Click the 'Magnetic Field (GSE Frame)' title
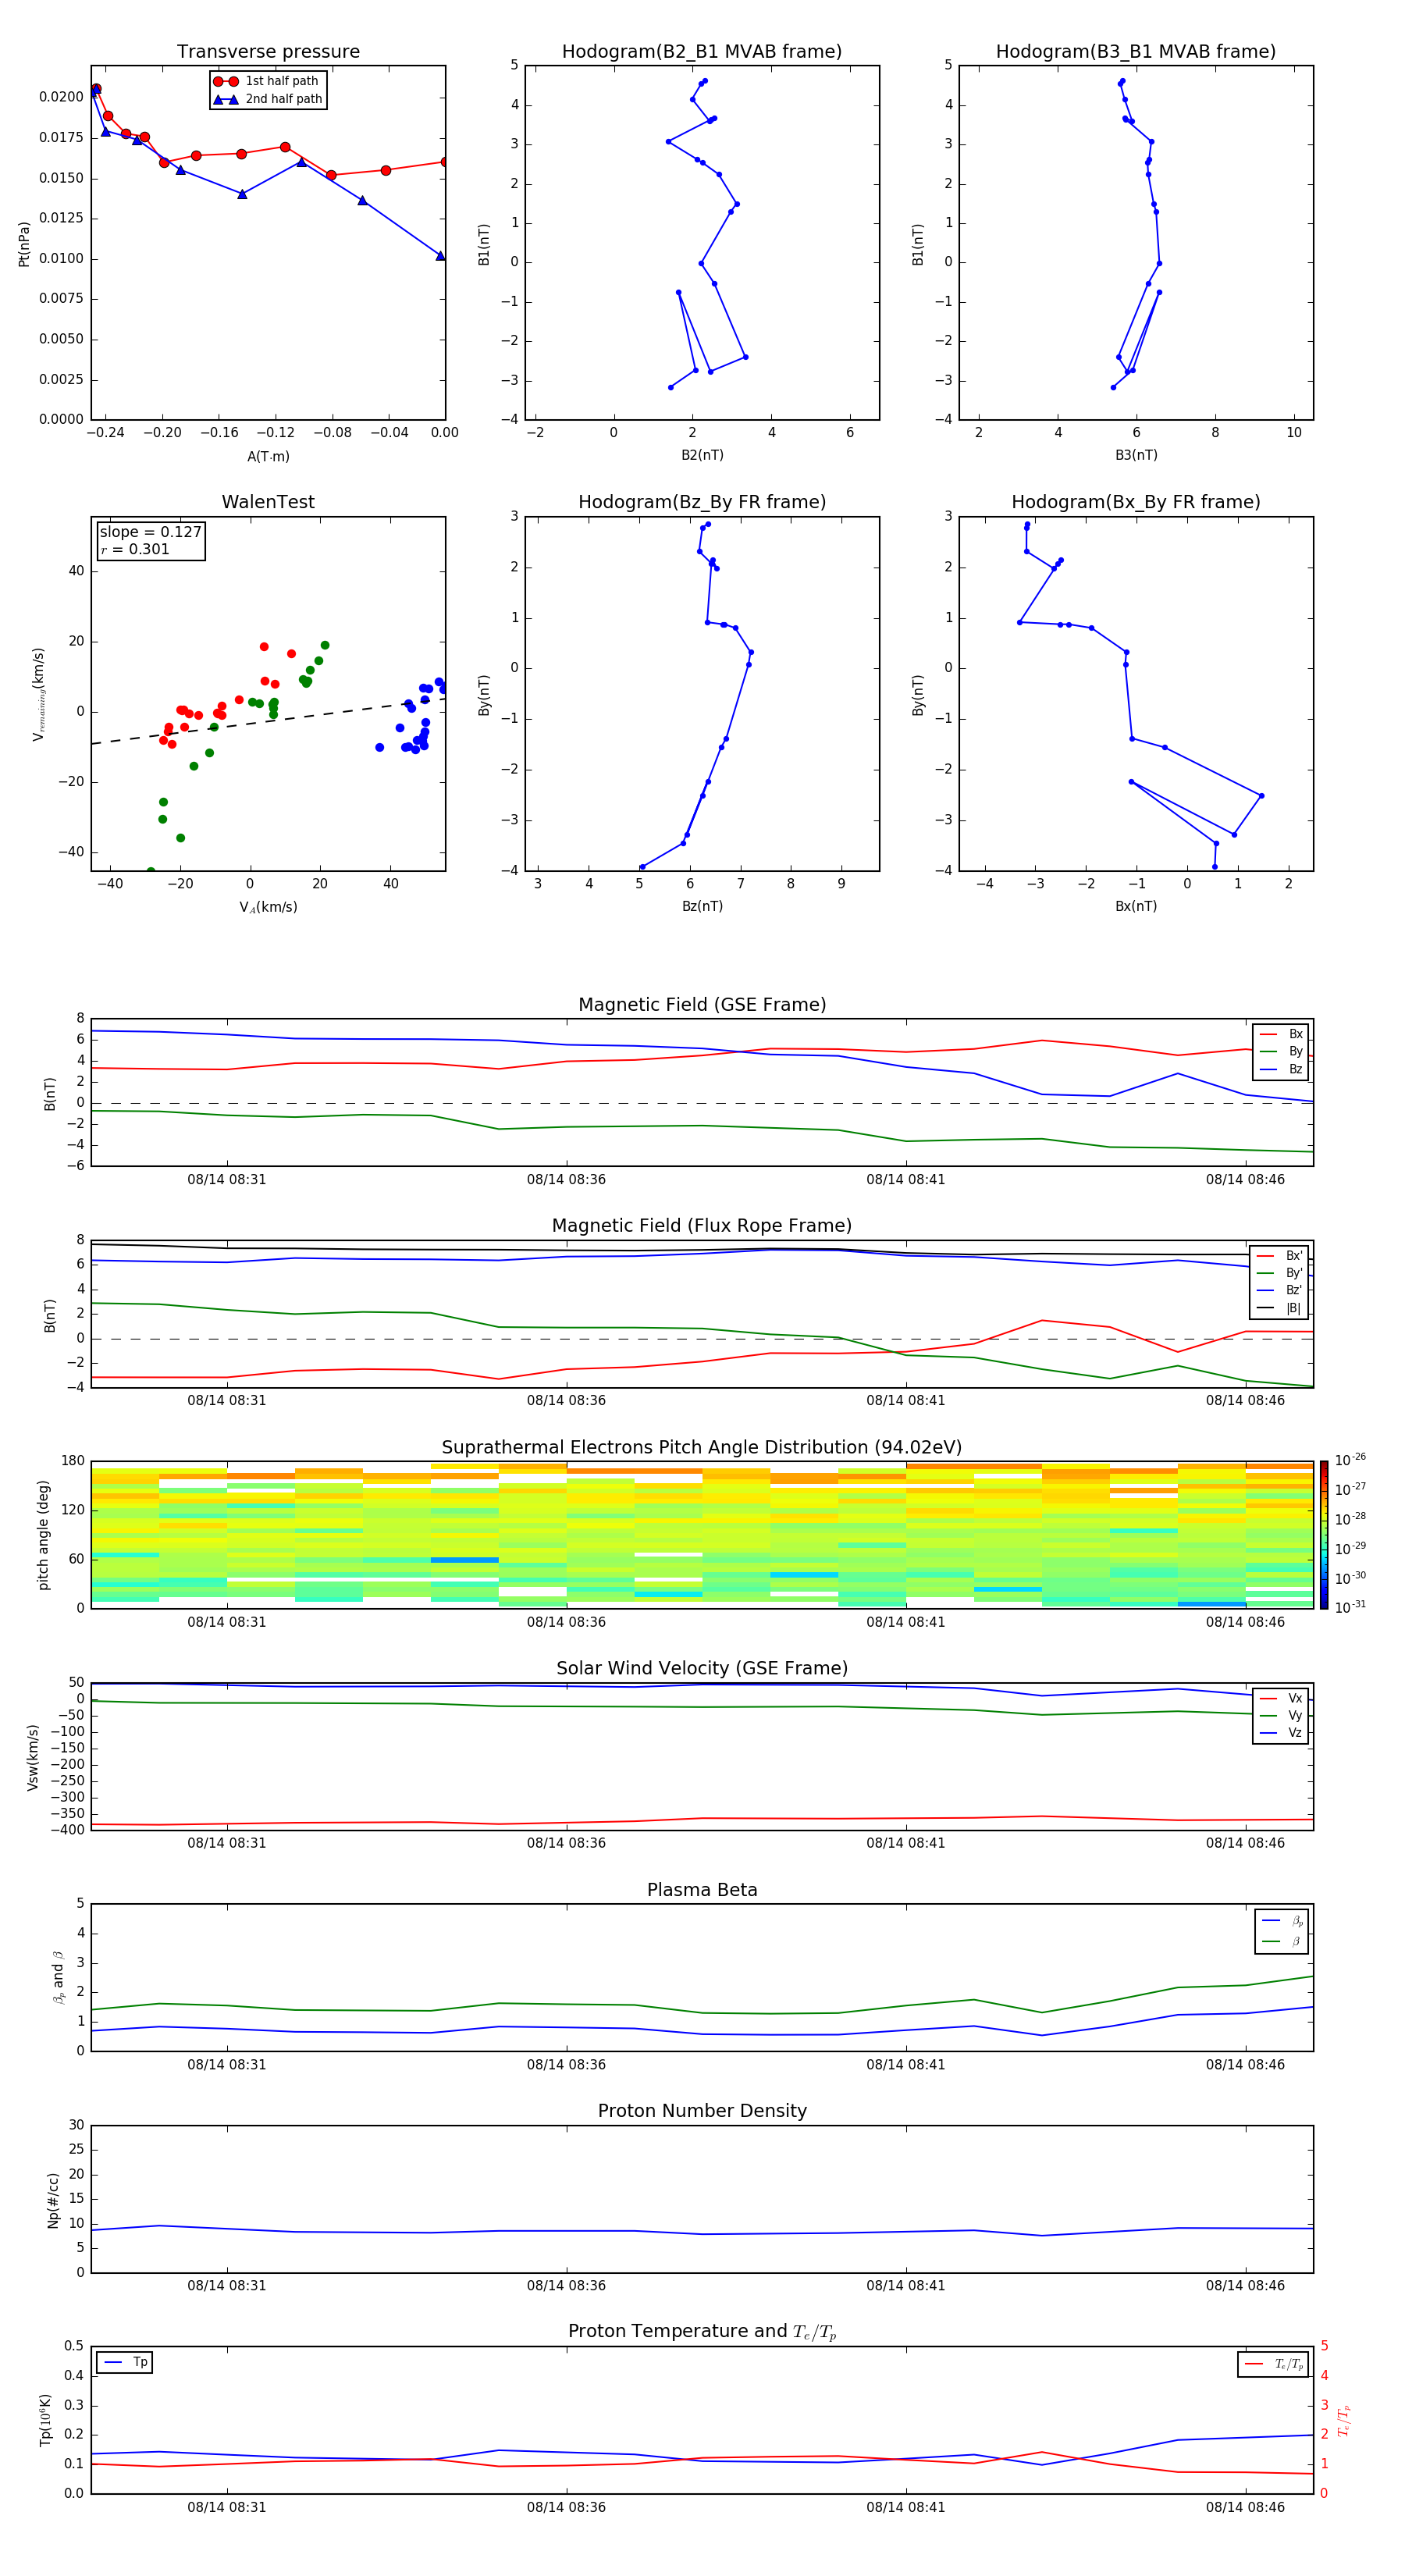1405x2576 pixels. 702,1005
